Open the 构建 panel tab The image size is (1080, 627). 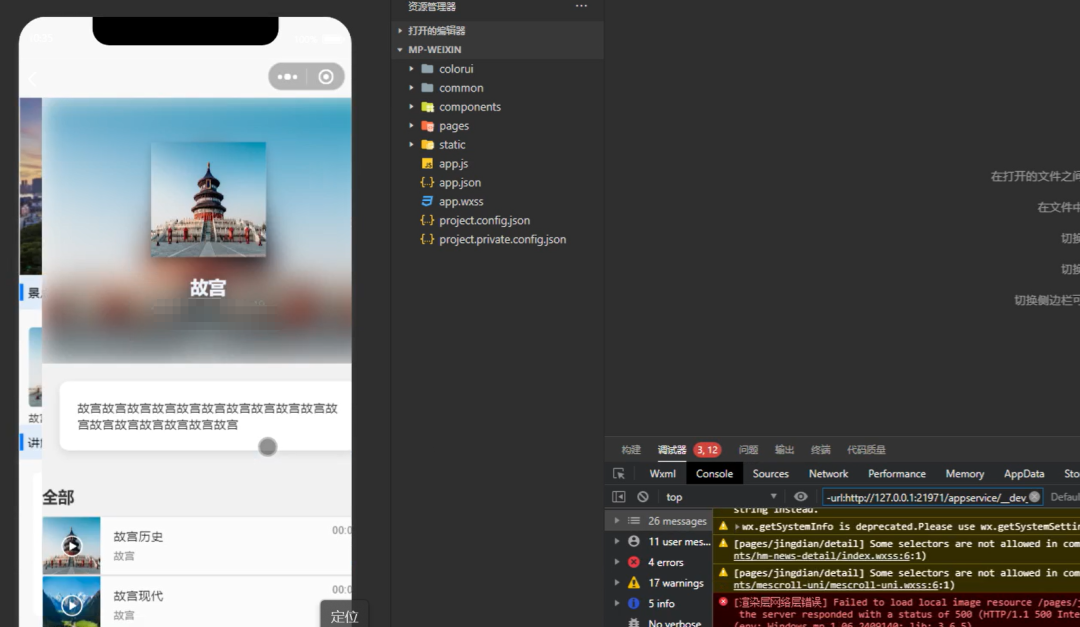pos(631,450)
